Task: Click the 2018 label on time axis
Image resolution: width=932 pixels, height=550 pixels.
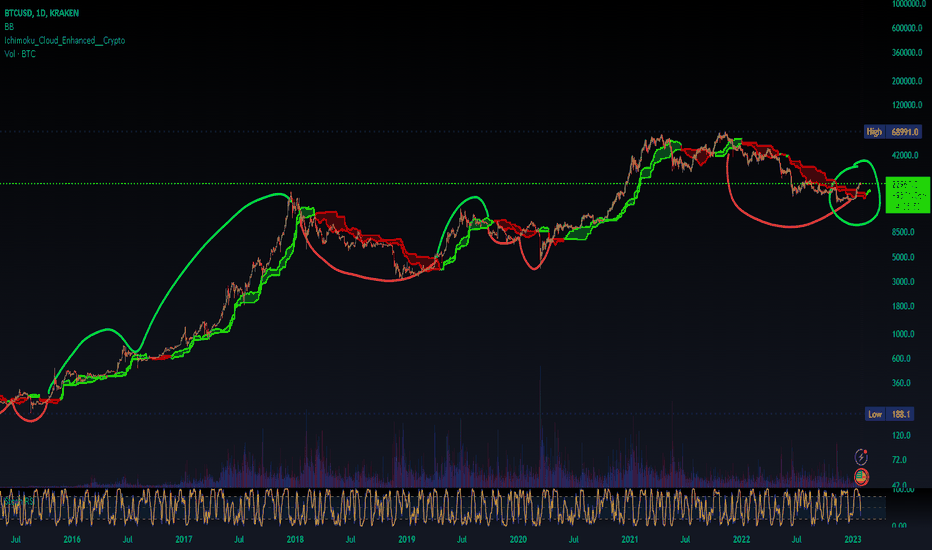Action: tap(295, 540)
